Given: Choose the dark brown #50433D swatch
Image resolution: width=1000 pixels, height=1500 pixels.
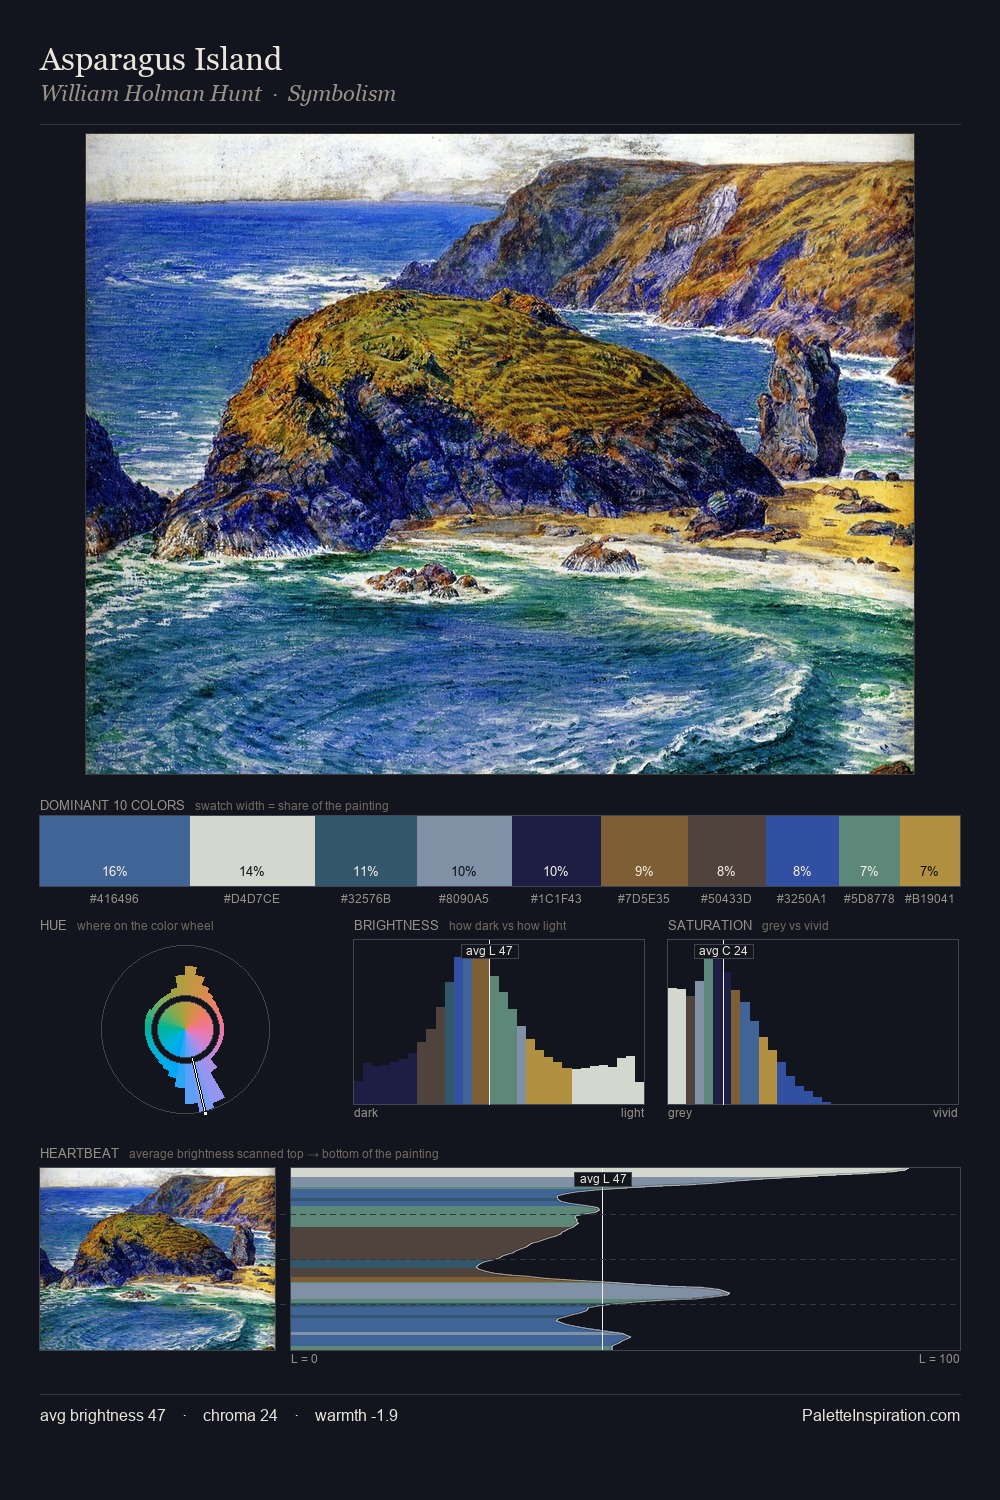Looking at the screenshot, I should [x=727, y=851].
